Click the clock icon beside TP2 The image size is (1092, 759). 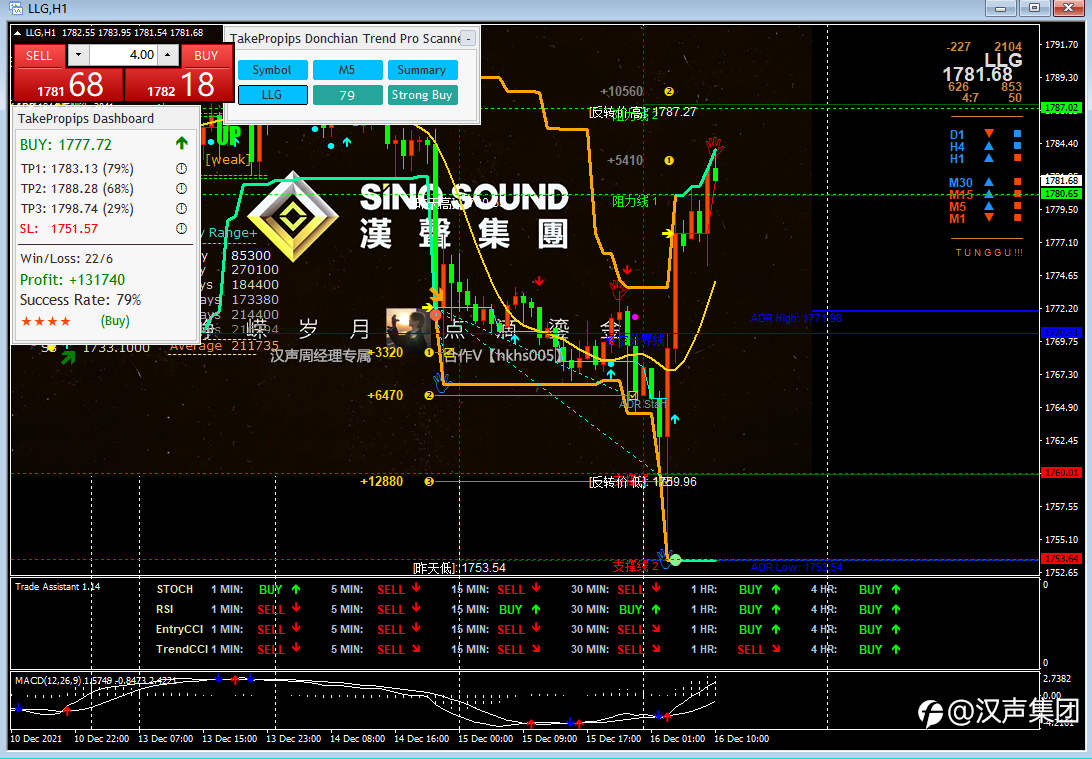click(181, 189)
